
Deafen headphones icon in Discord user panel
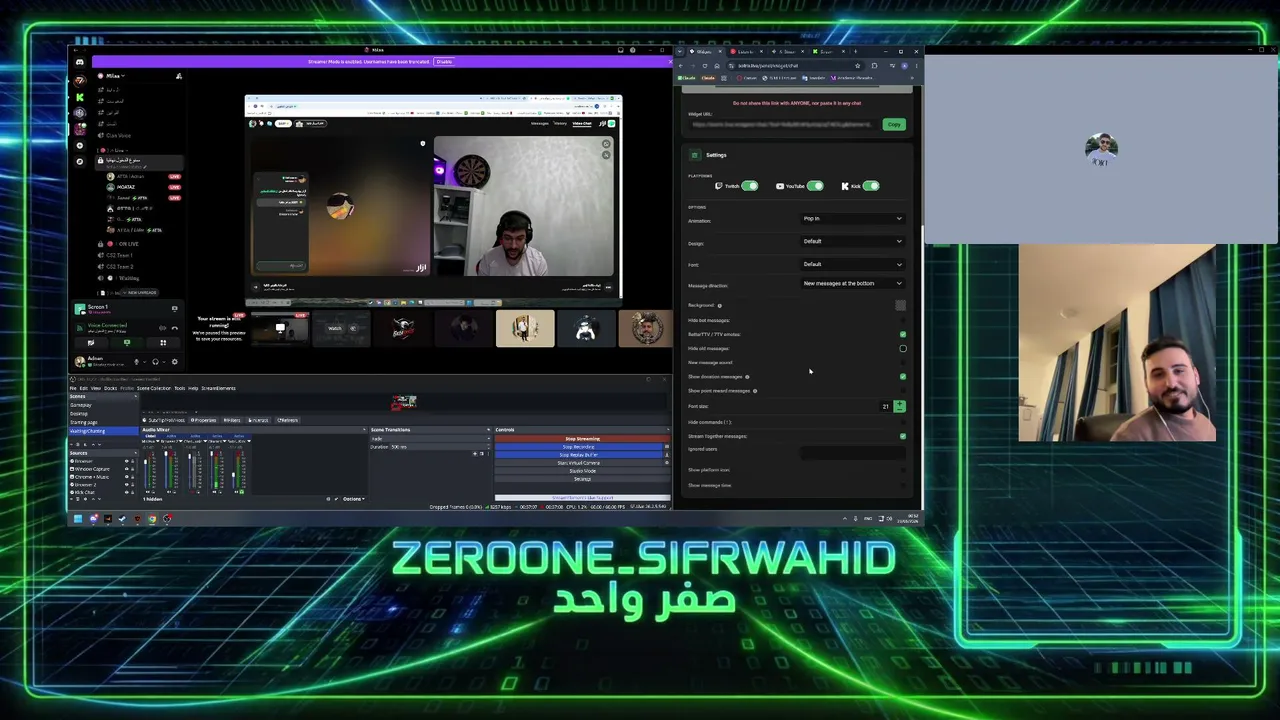155,362
